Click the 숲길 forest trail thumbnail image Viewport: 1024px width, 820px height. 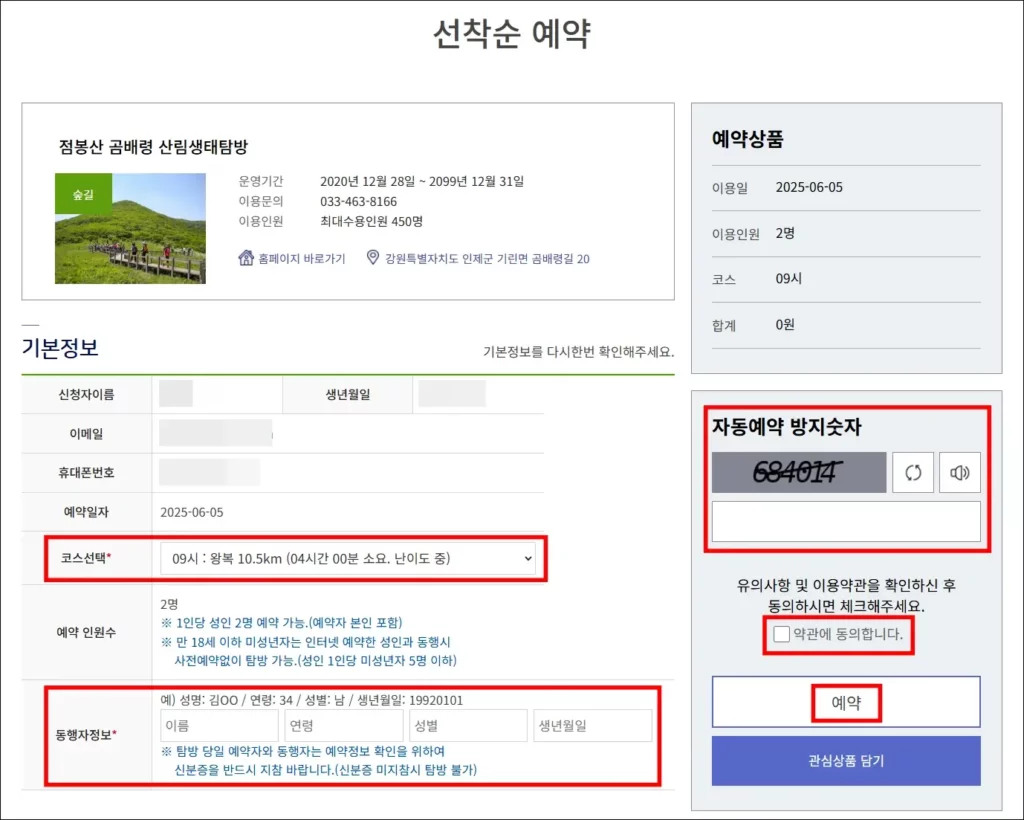point(130,229)
